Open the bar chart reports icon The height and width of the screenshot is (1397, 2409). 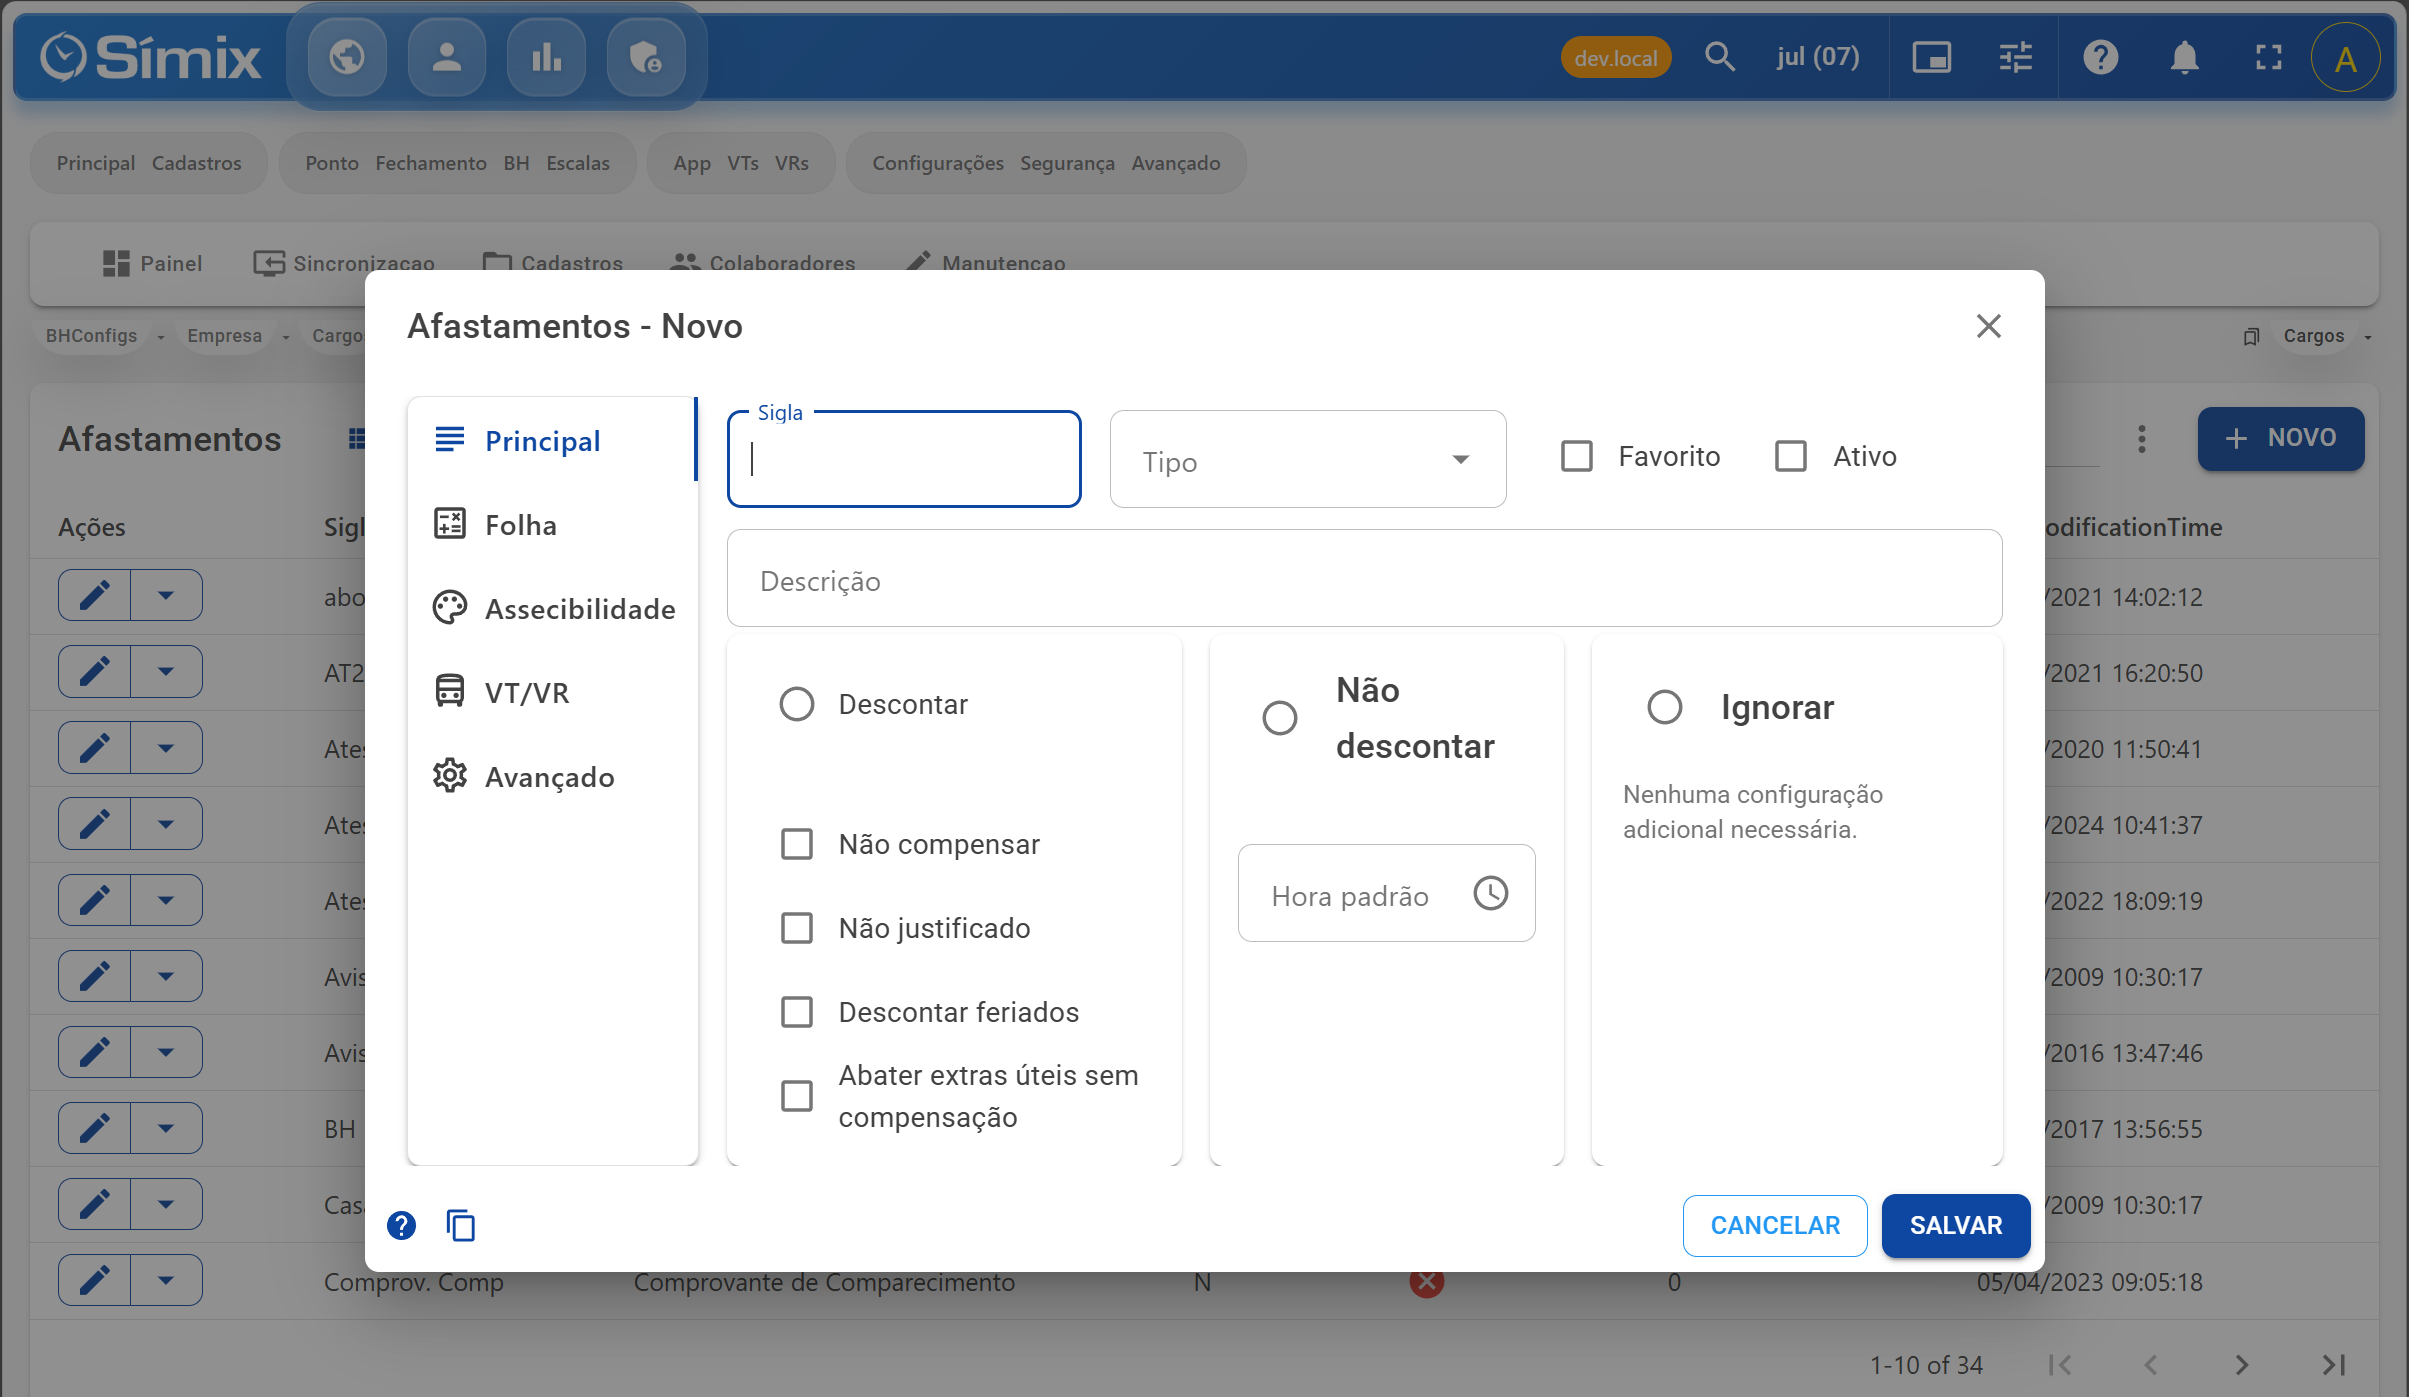click(546, 57)
